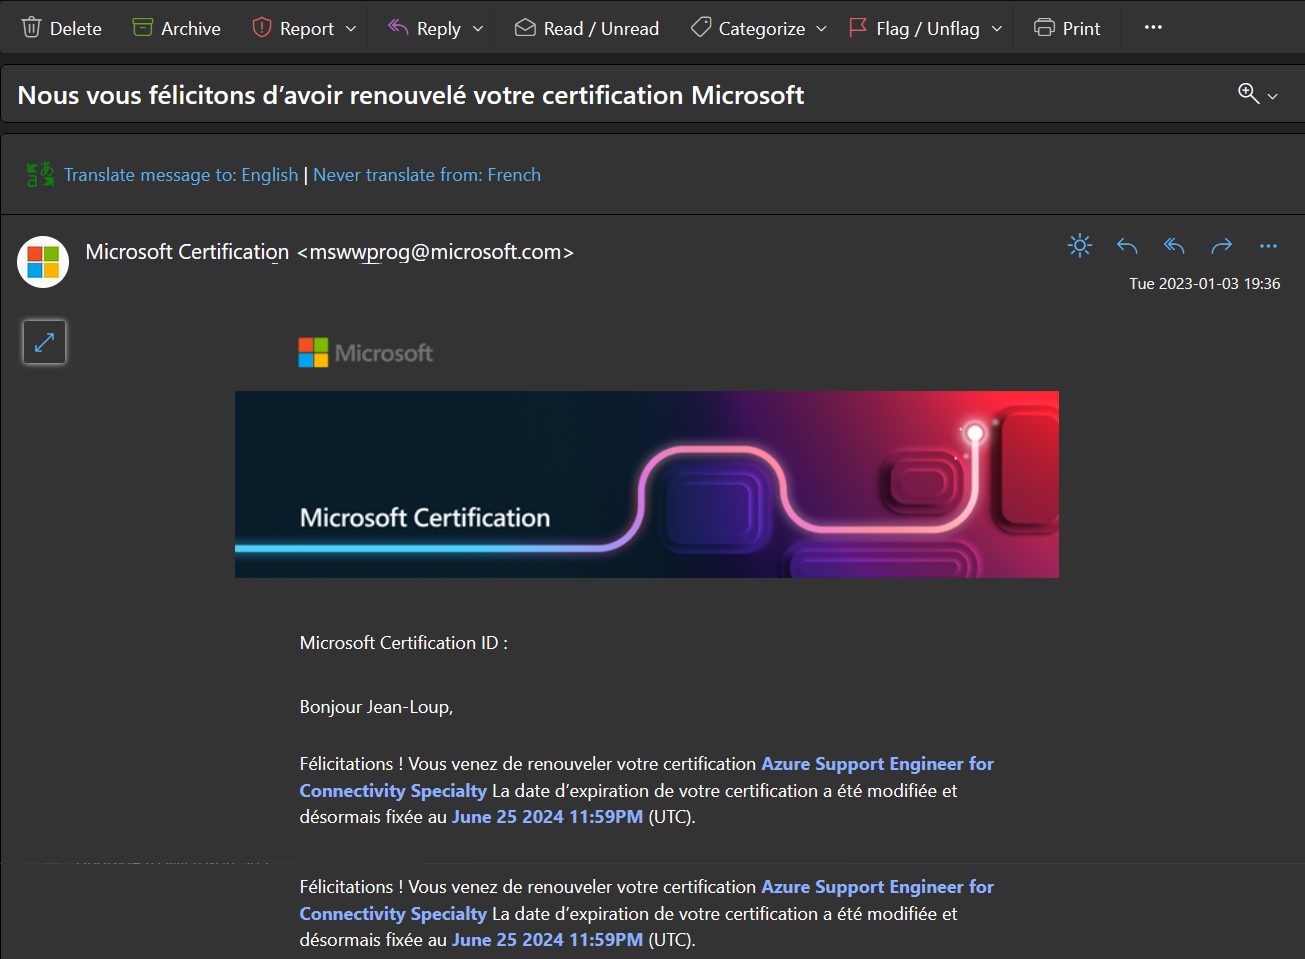Expand the conversation with the diagonal arrows button
Image resolution: width=1305 pixels, height=959 pixels.
[44, 342]
